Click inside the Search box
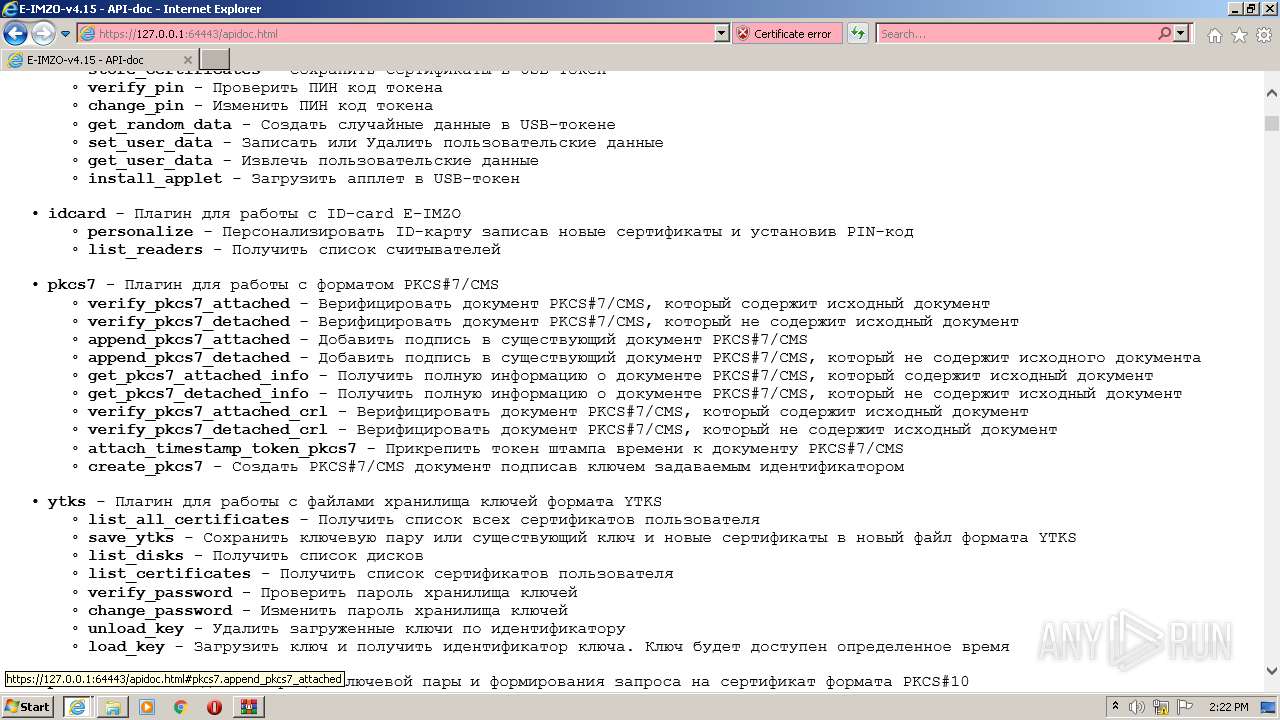 tap(1015, 34)
